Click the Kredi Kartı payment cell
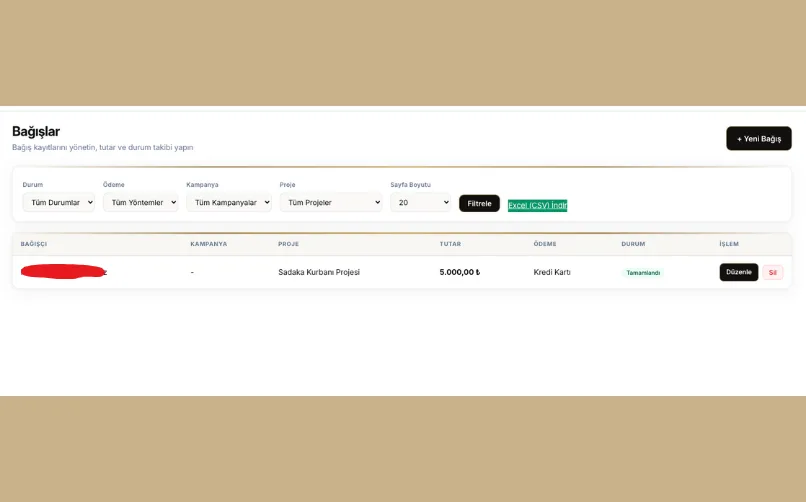The height and width of the screenshot is (502, 806). point(552,272)
